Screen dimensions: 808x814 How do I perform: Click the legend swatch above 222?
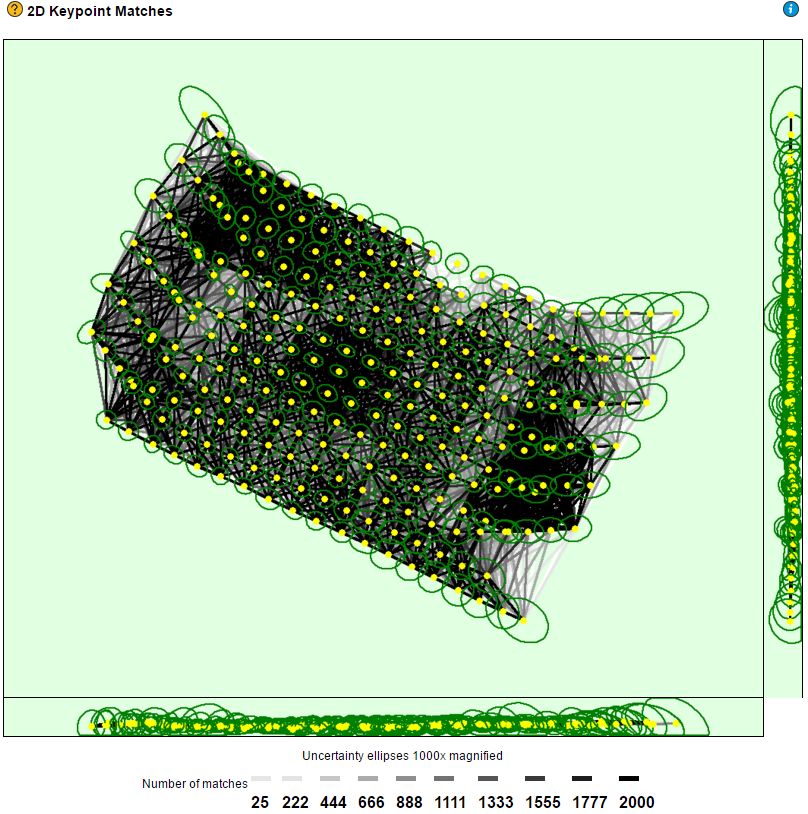click(292, 778)
